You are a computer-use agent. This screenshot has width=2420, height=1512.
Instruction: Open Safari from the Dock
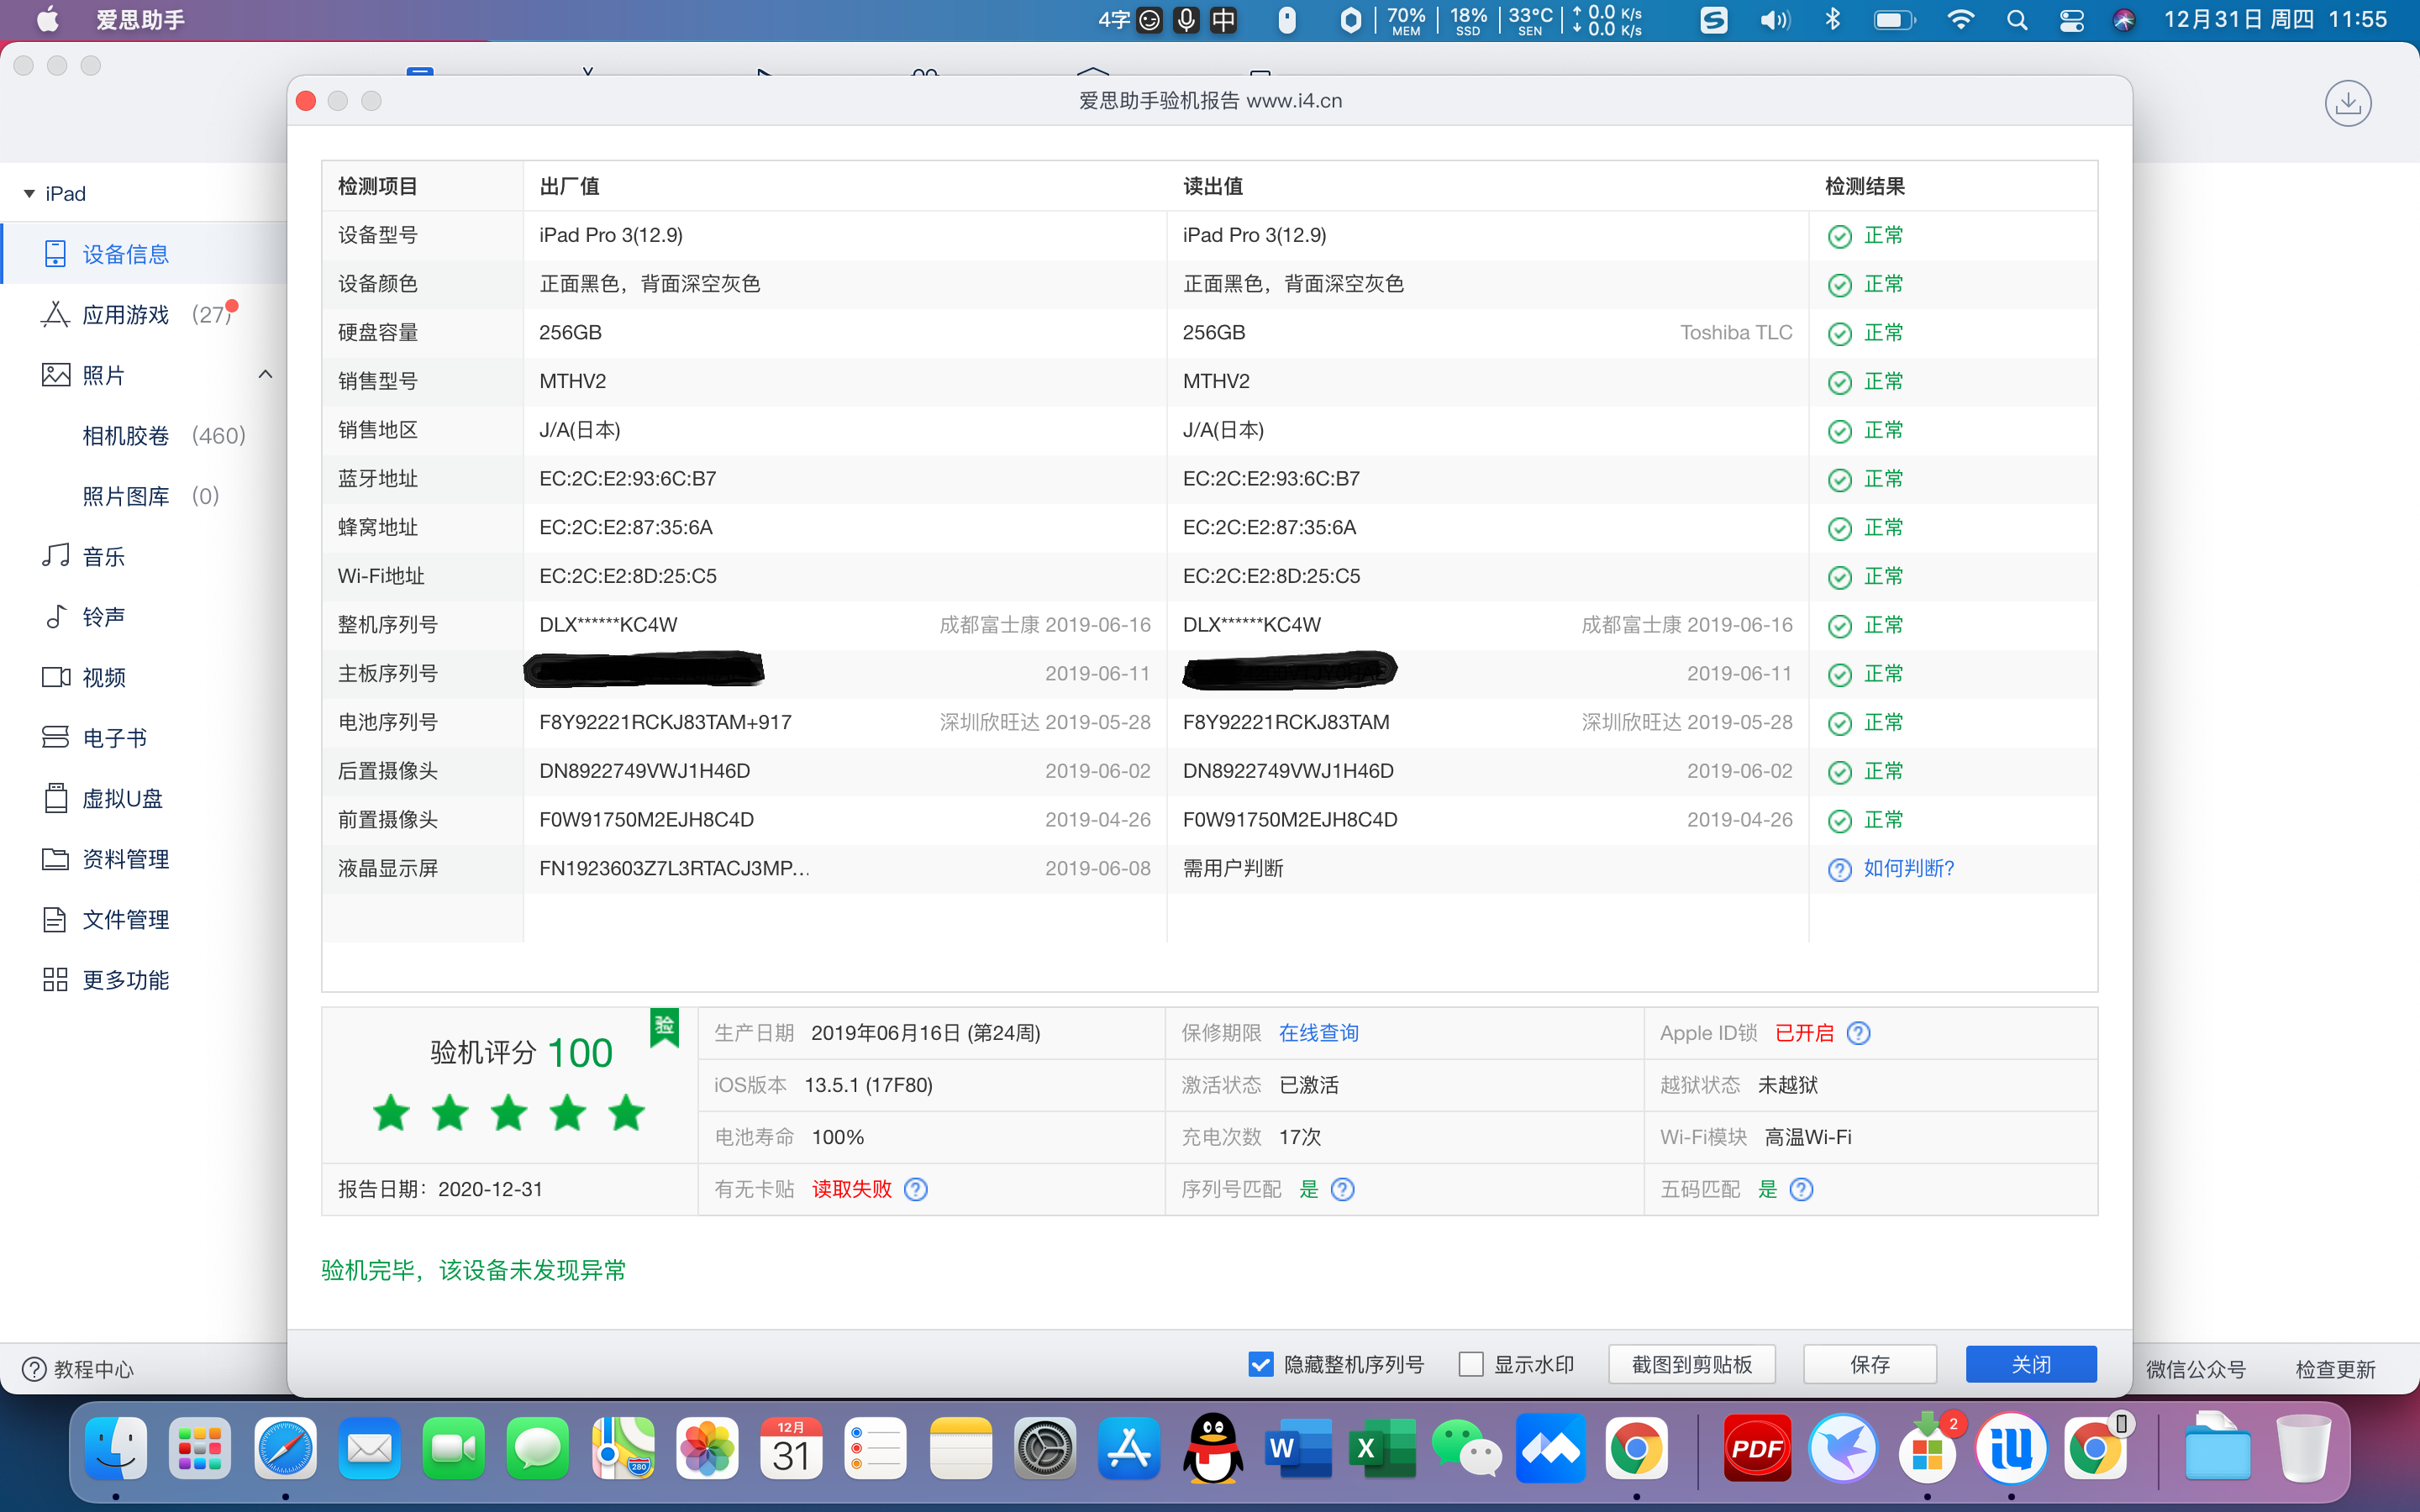coord(285,1448)
